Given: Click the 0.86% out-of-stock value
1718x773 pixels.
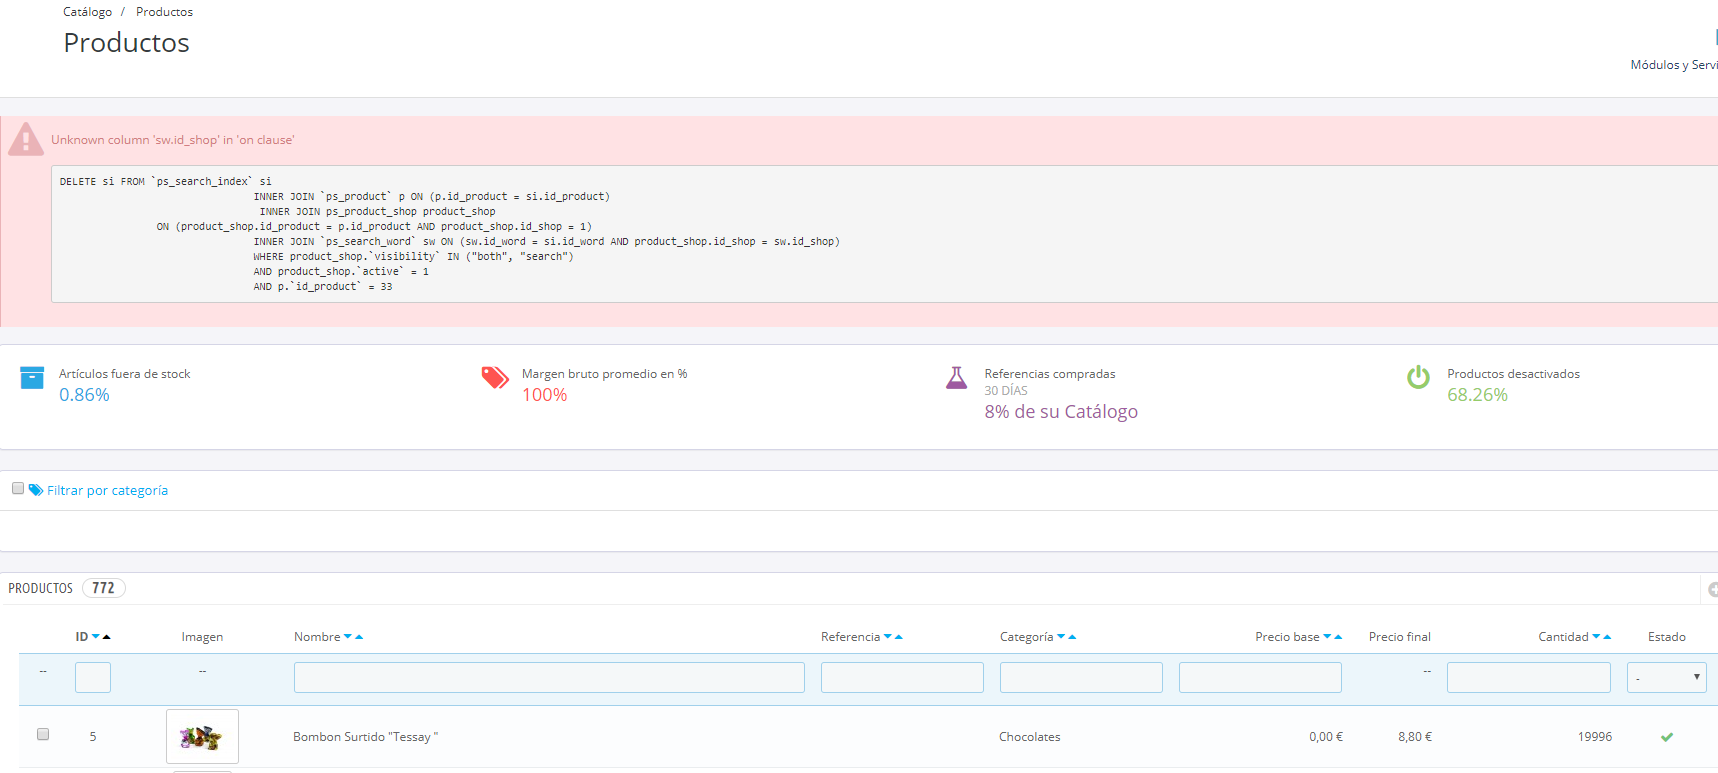Looking at the screenshot, I should tap(84, 395).
